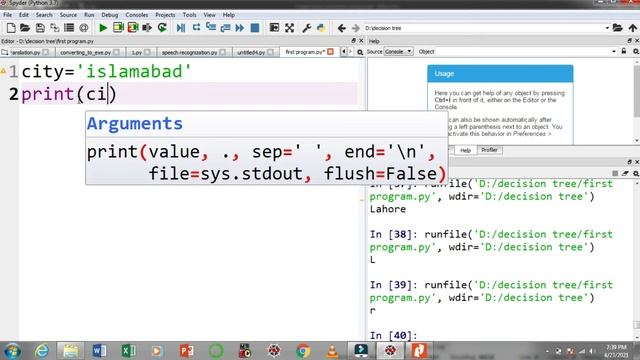The image size is (640, 360).
Task: Click debug Step return icon
Action: click(x=225, y=28)
